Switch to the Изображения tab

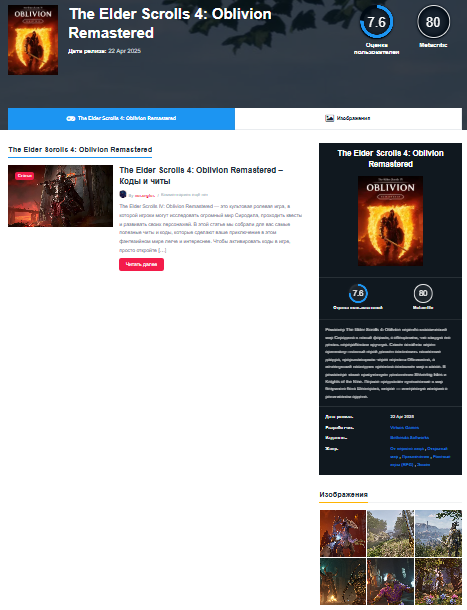[348, 119]
